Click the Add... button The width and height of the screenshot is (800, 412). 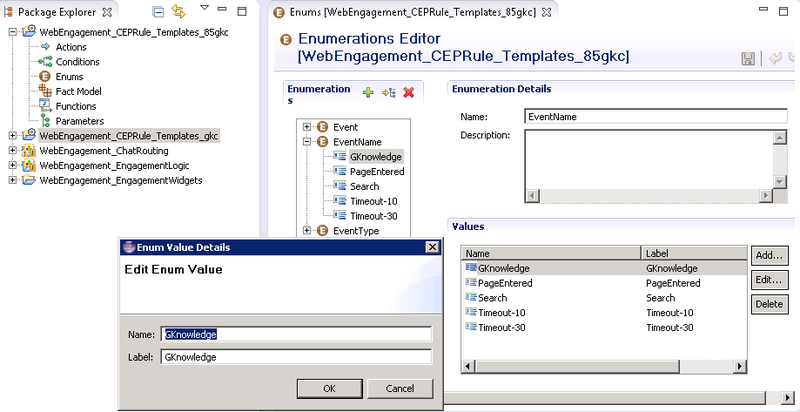point(769,255)
